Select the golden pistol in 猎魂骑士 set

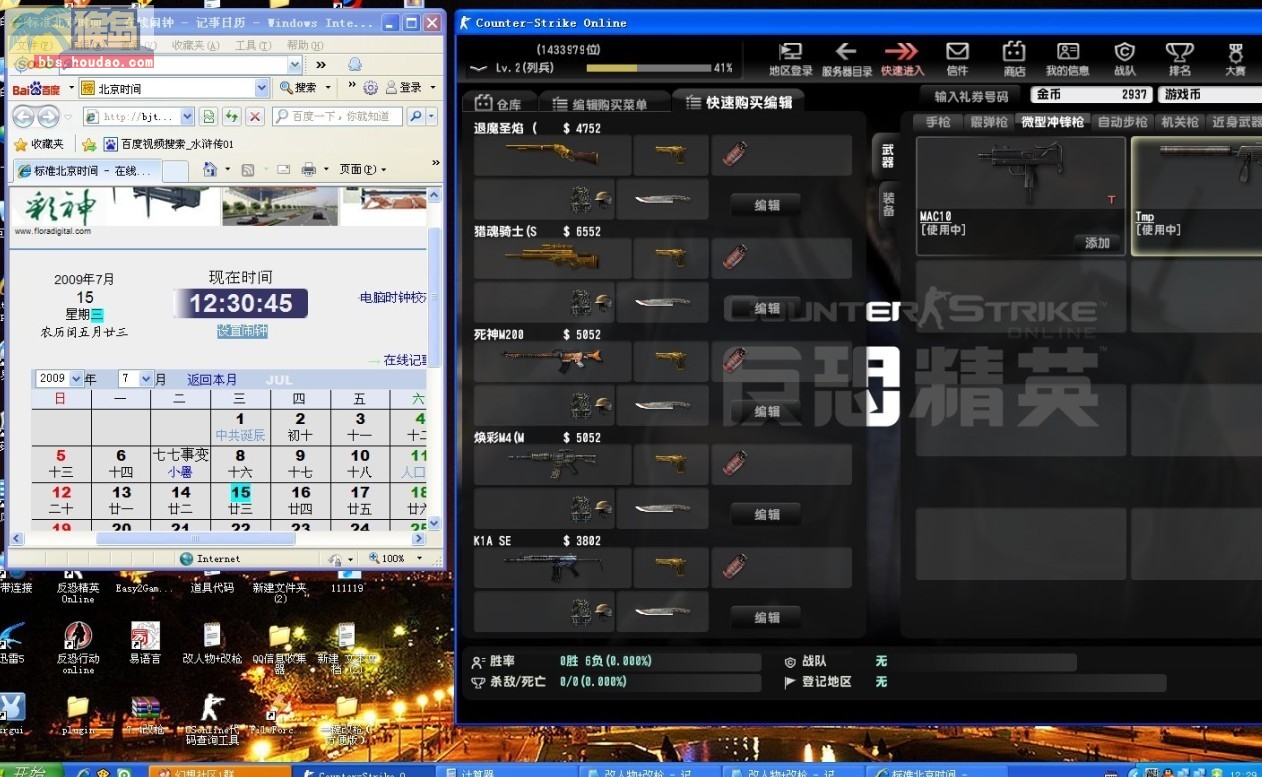coord(671,258)
